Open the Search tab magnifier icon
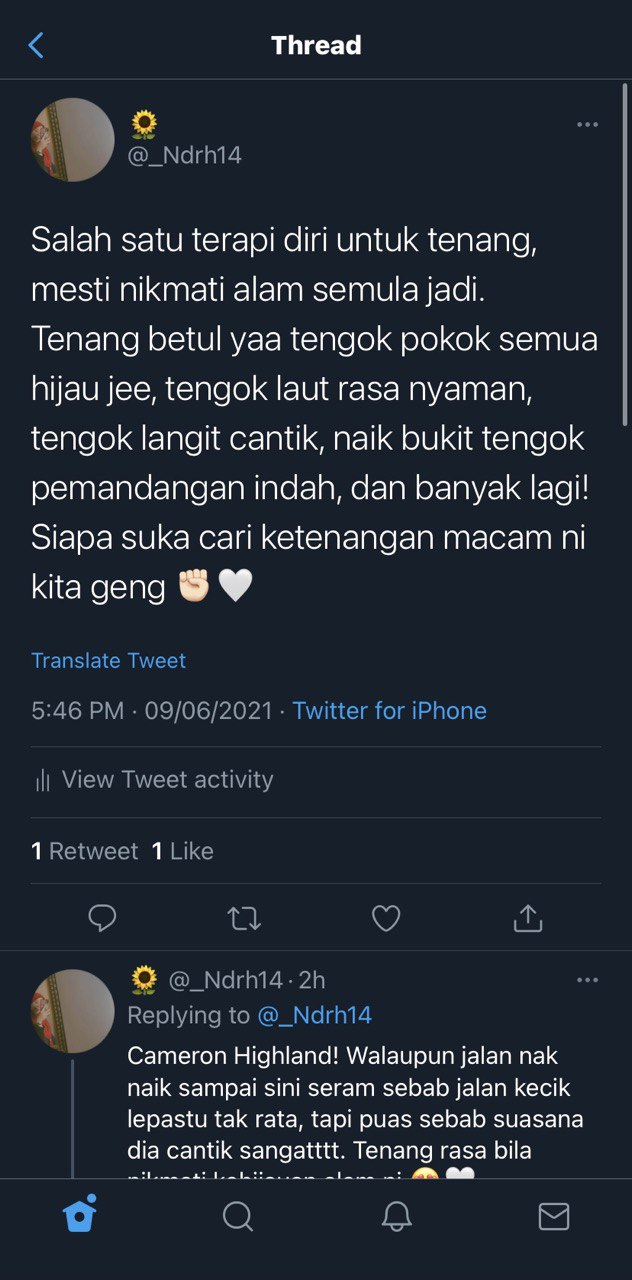The image size is (632, 1280). [x=237, y=1216]
